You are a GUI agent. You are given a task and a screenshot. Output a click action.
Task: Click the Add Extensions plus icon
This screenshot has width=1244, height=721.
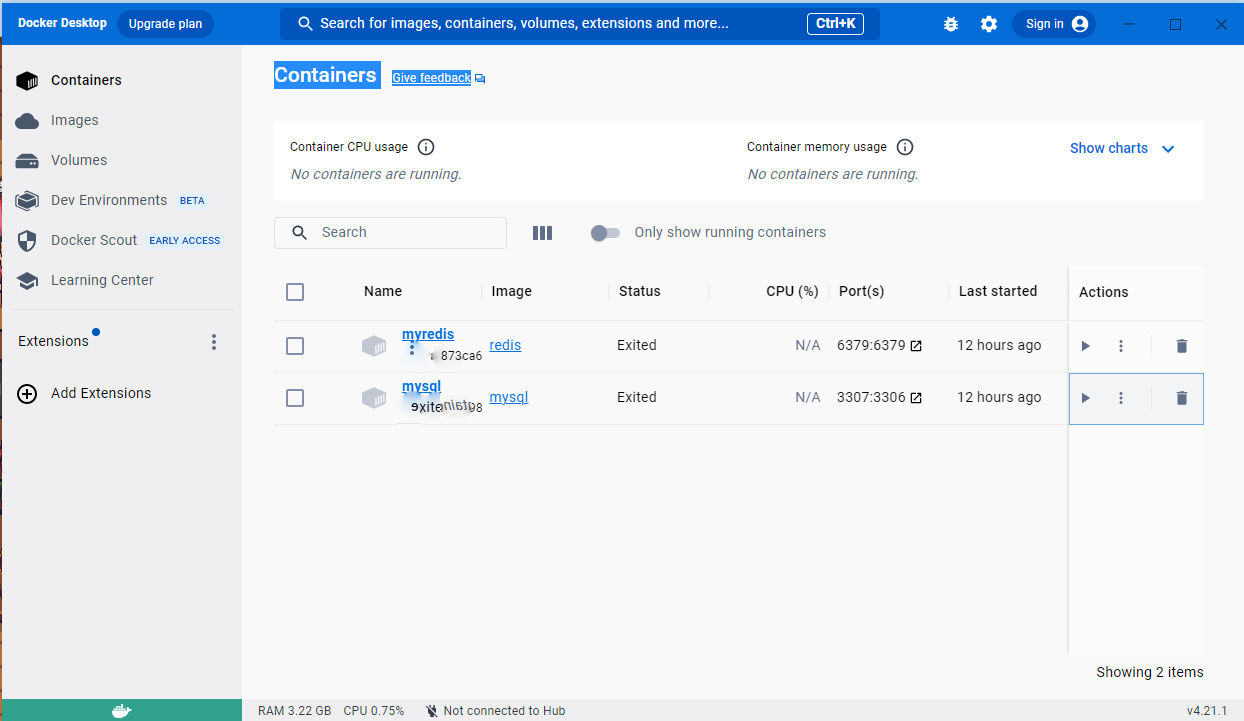(27, 393)
